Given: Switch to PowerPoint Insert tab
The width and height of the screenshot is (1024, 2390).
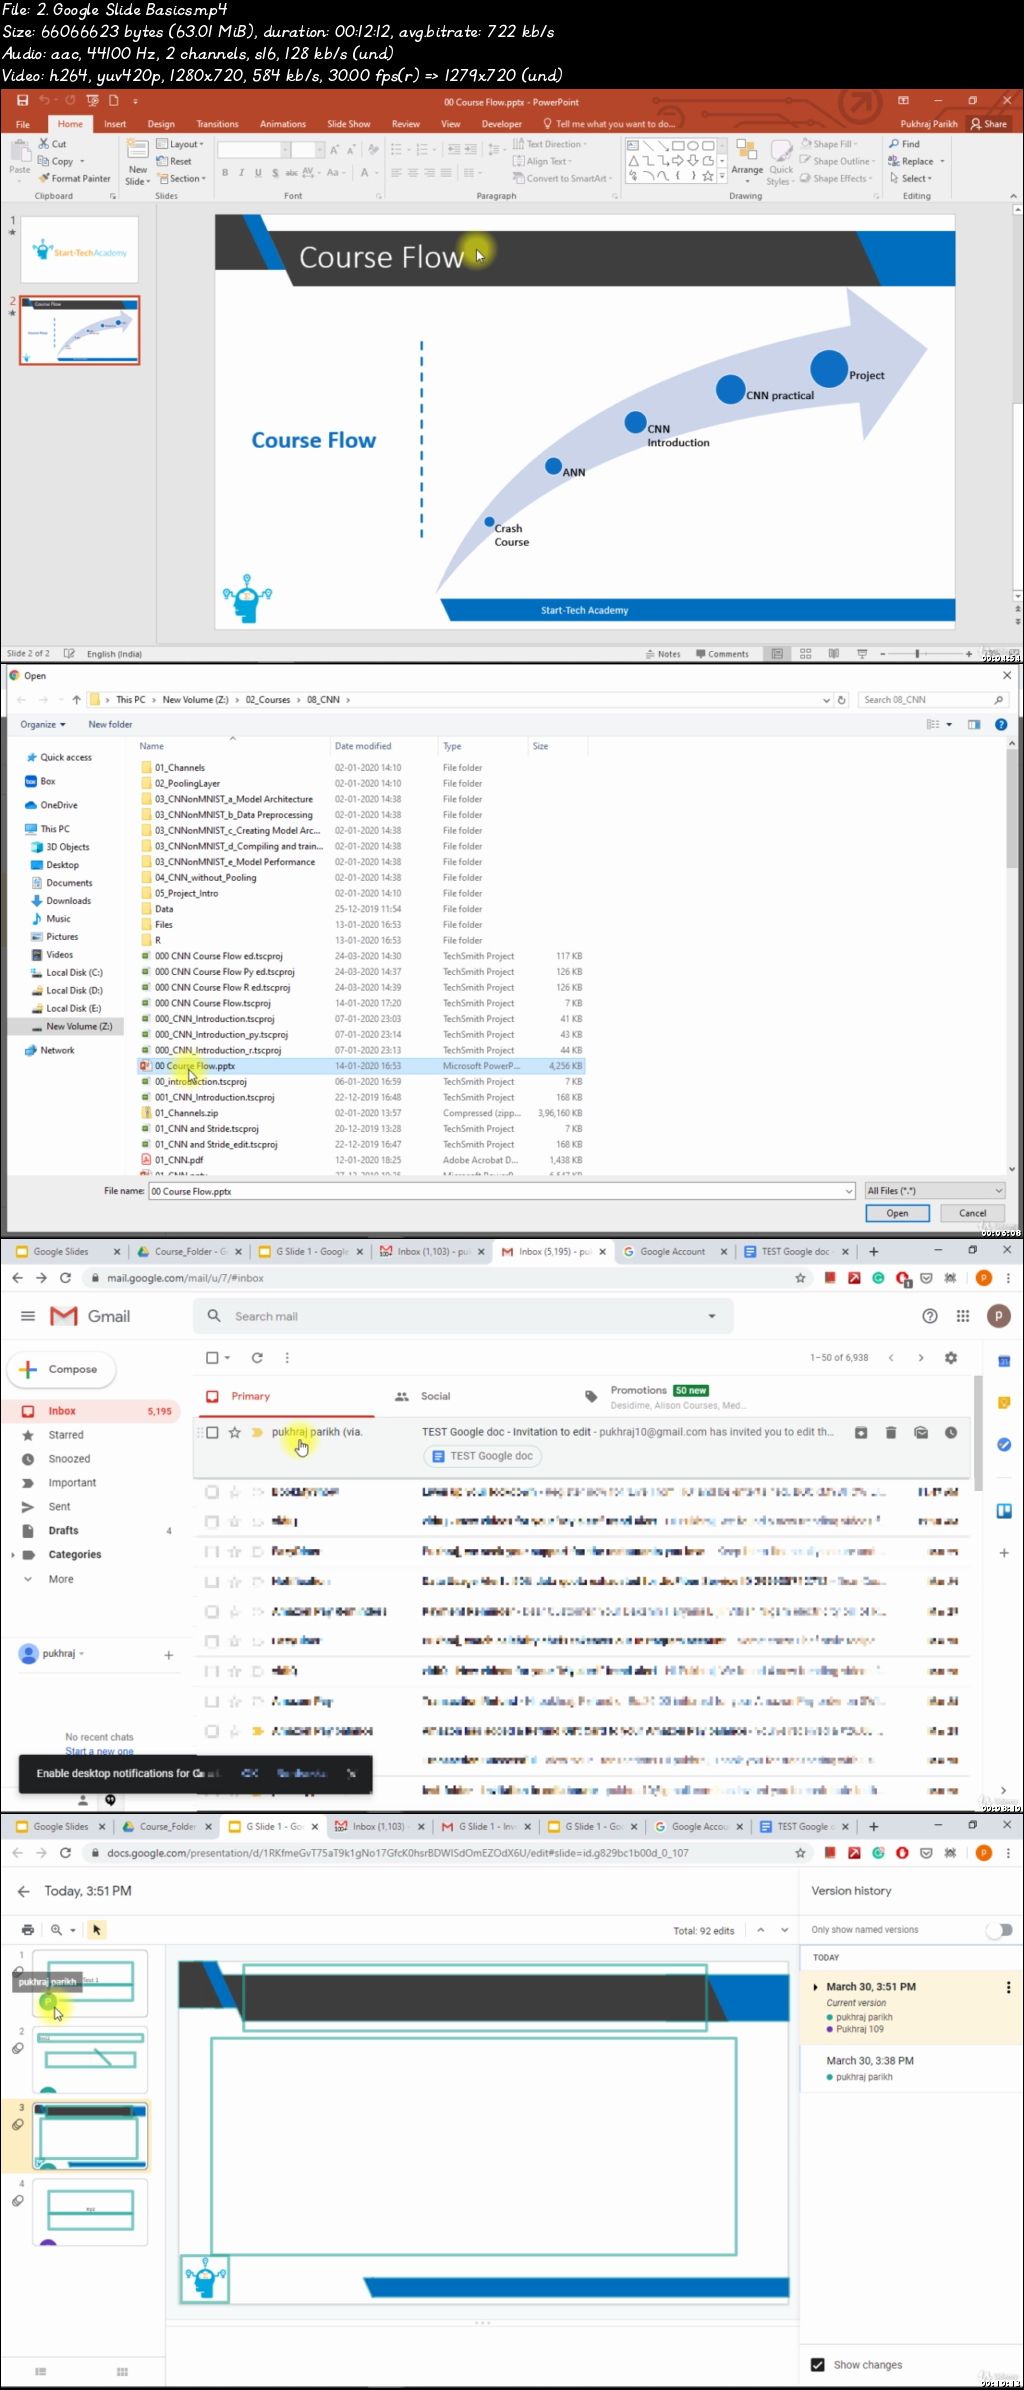Looking at the screenshot, I should click(115, 124).
